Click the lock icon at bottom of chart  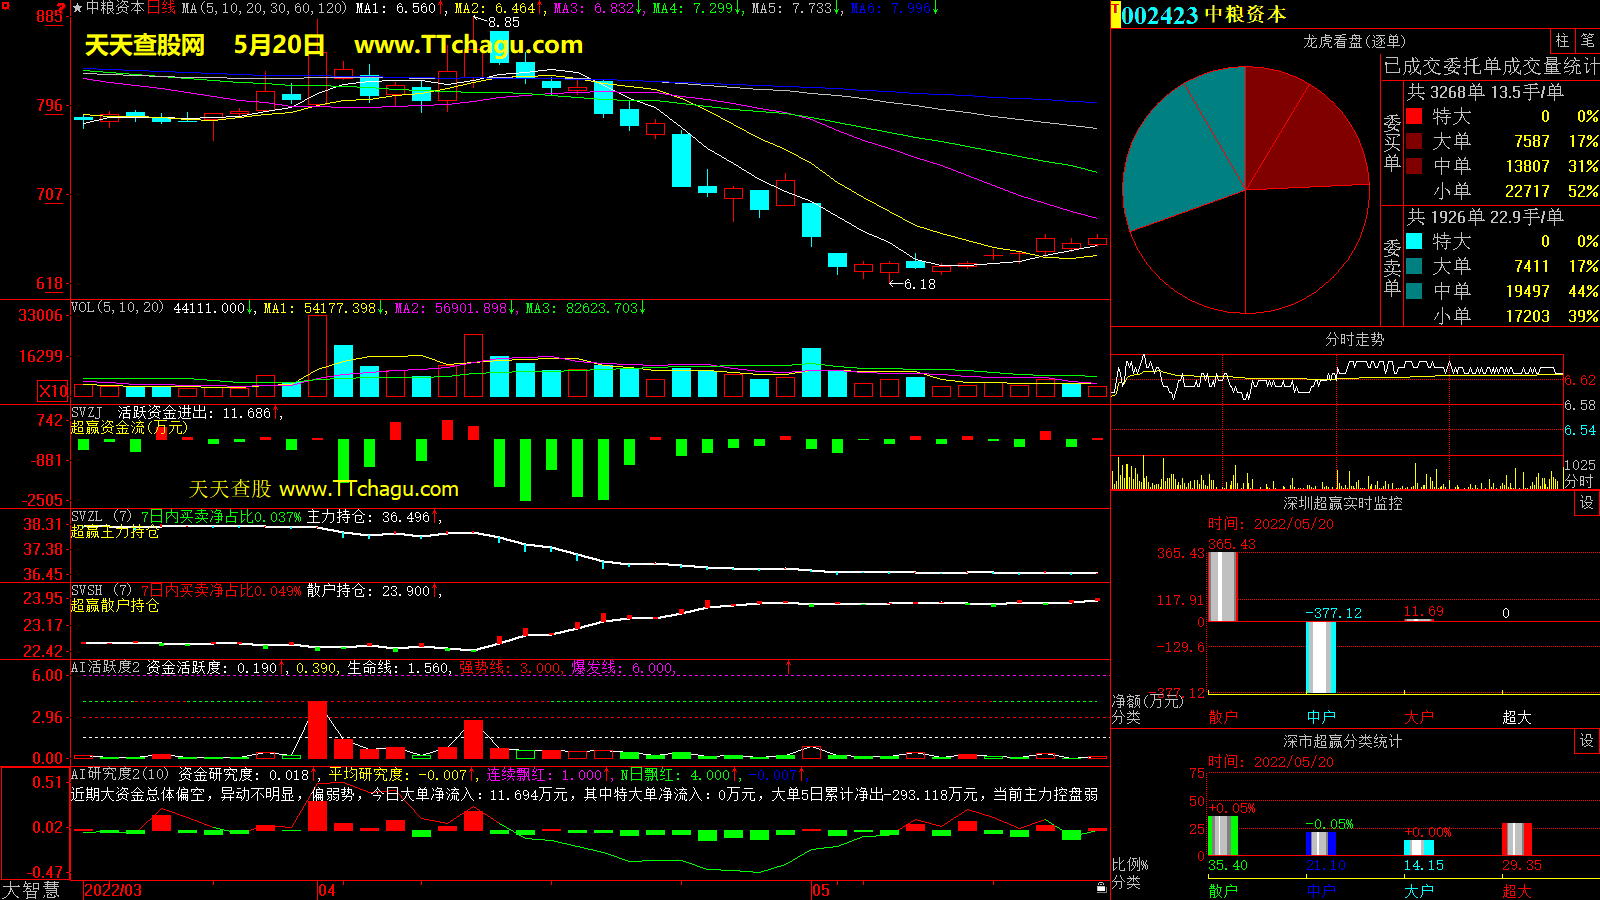coord(1101,887)
